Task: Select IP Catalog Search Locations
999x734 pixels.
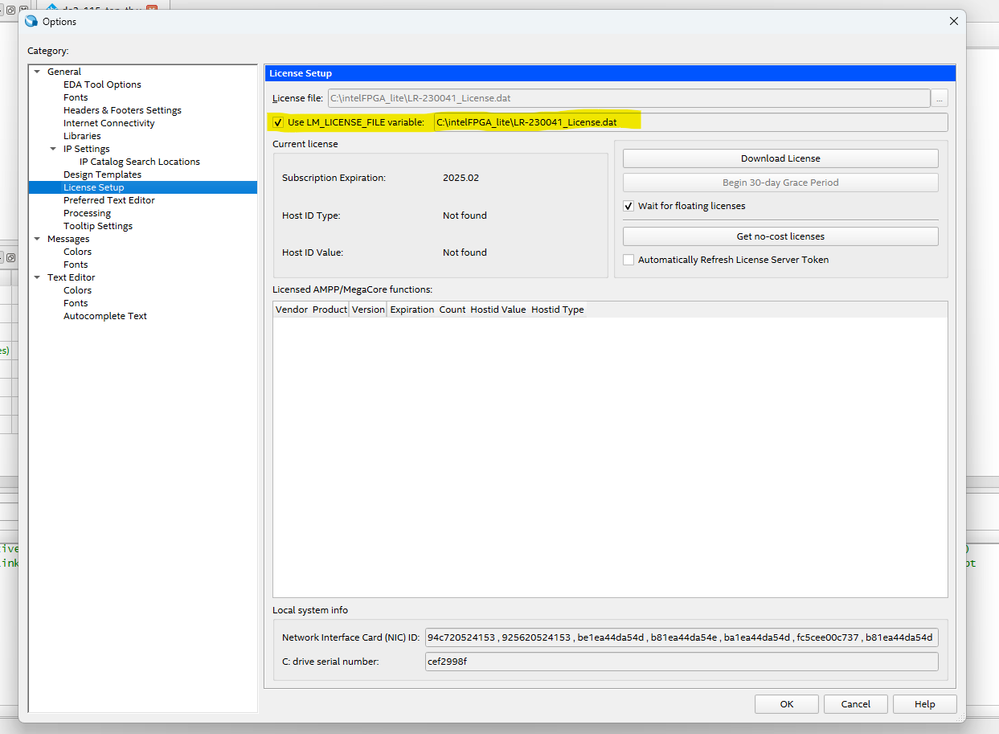Action: point(139,162)
